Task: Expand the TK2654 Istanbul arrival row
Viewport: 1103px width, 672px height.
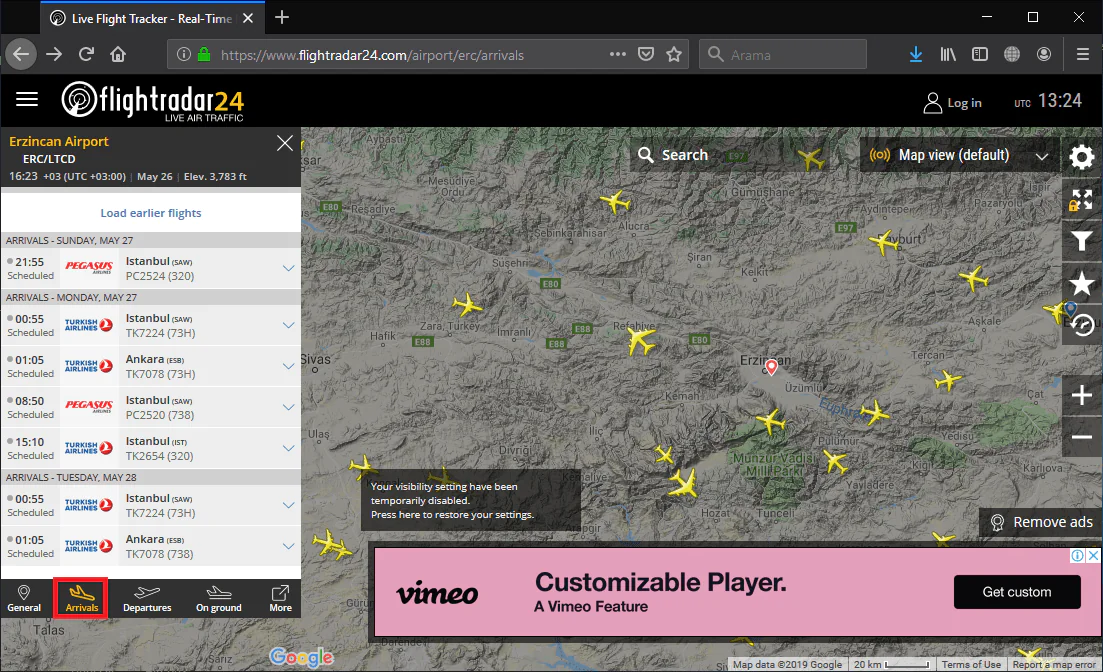Action: 289,448
